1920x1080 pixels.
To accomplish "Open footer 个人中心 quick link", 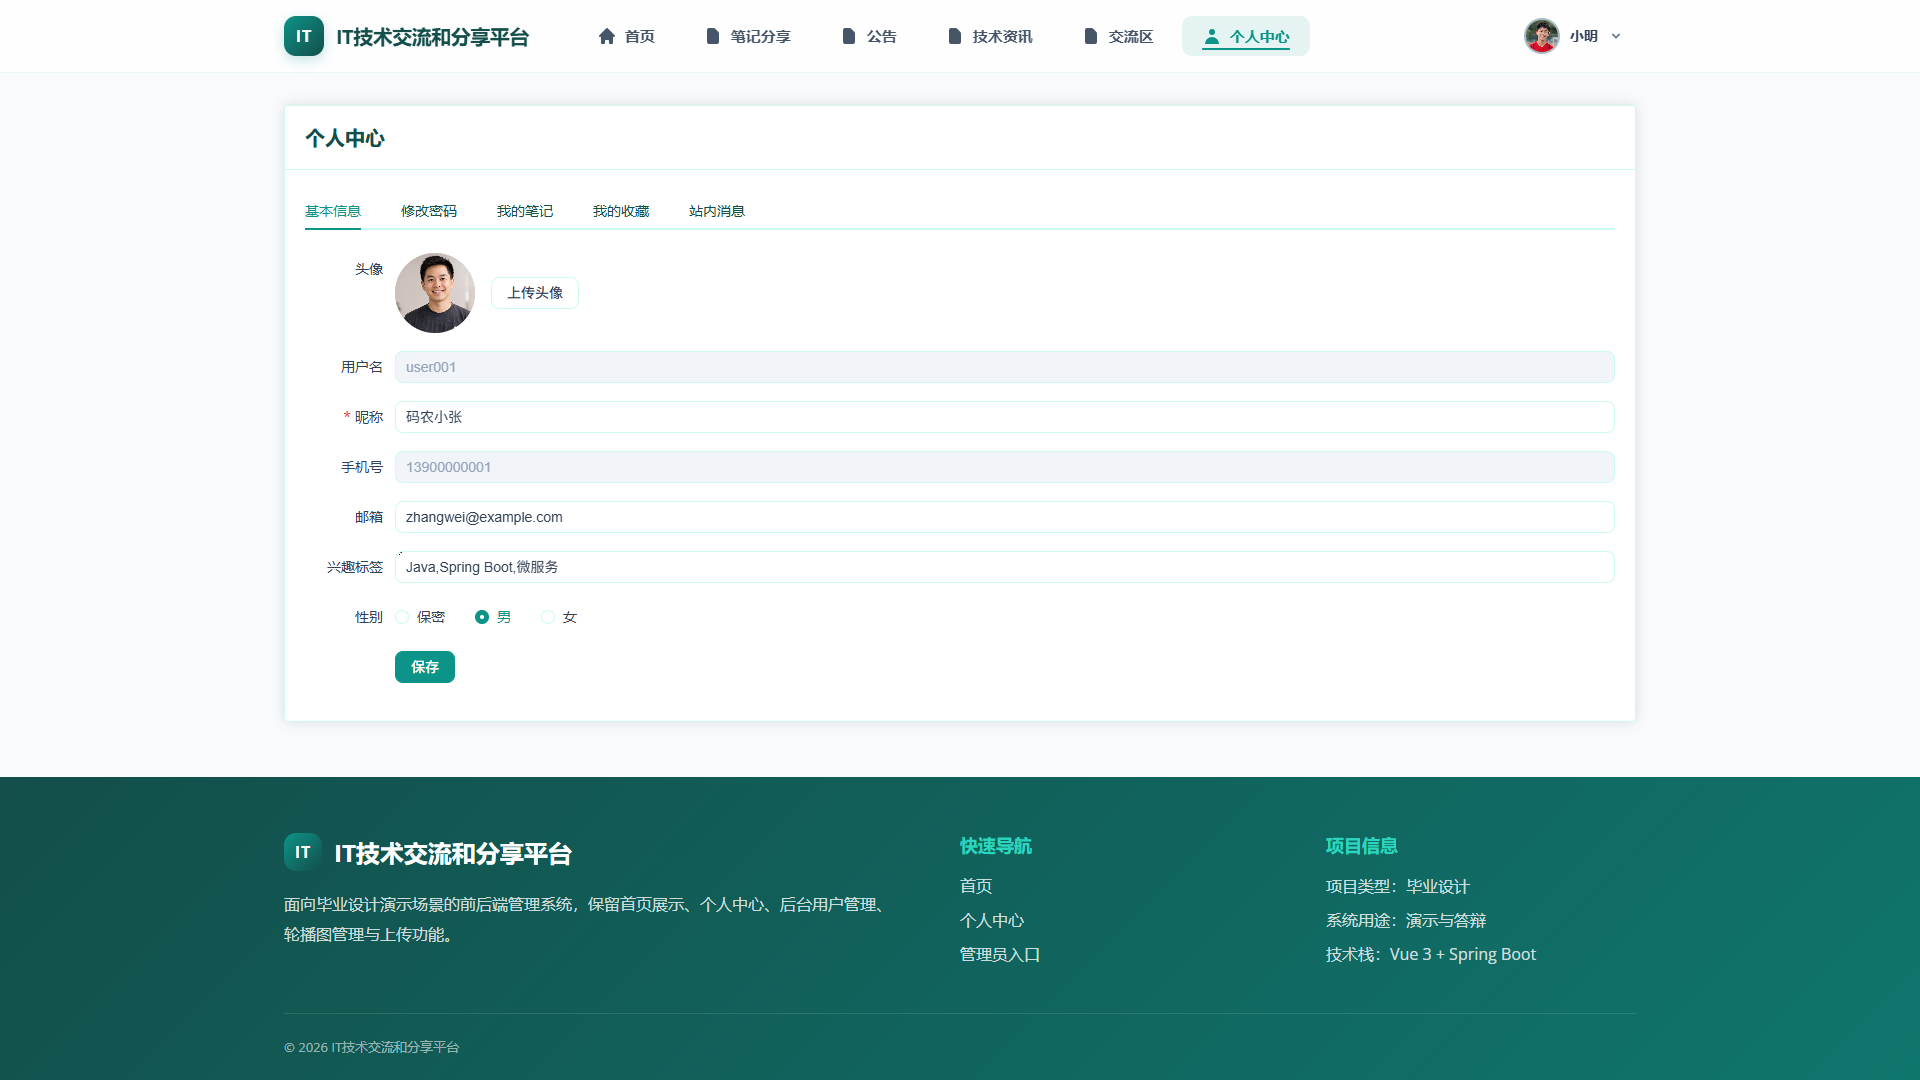I will click(992, 920).
